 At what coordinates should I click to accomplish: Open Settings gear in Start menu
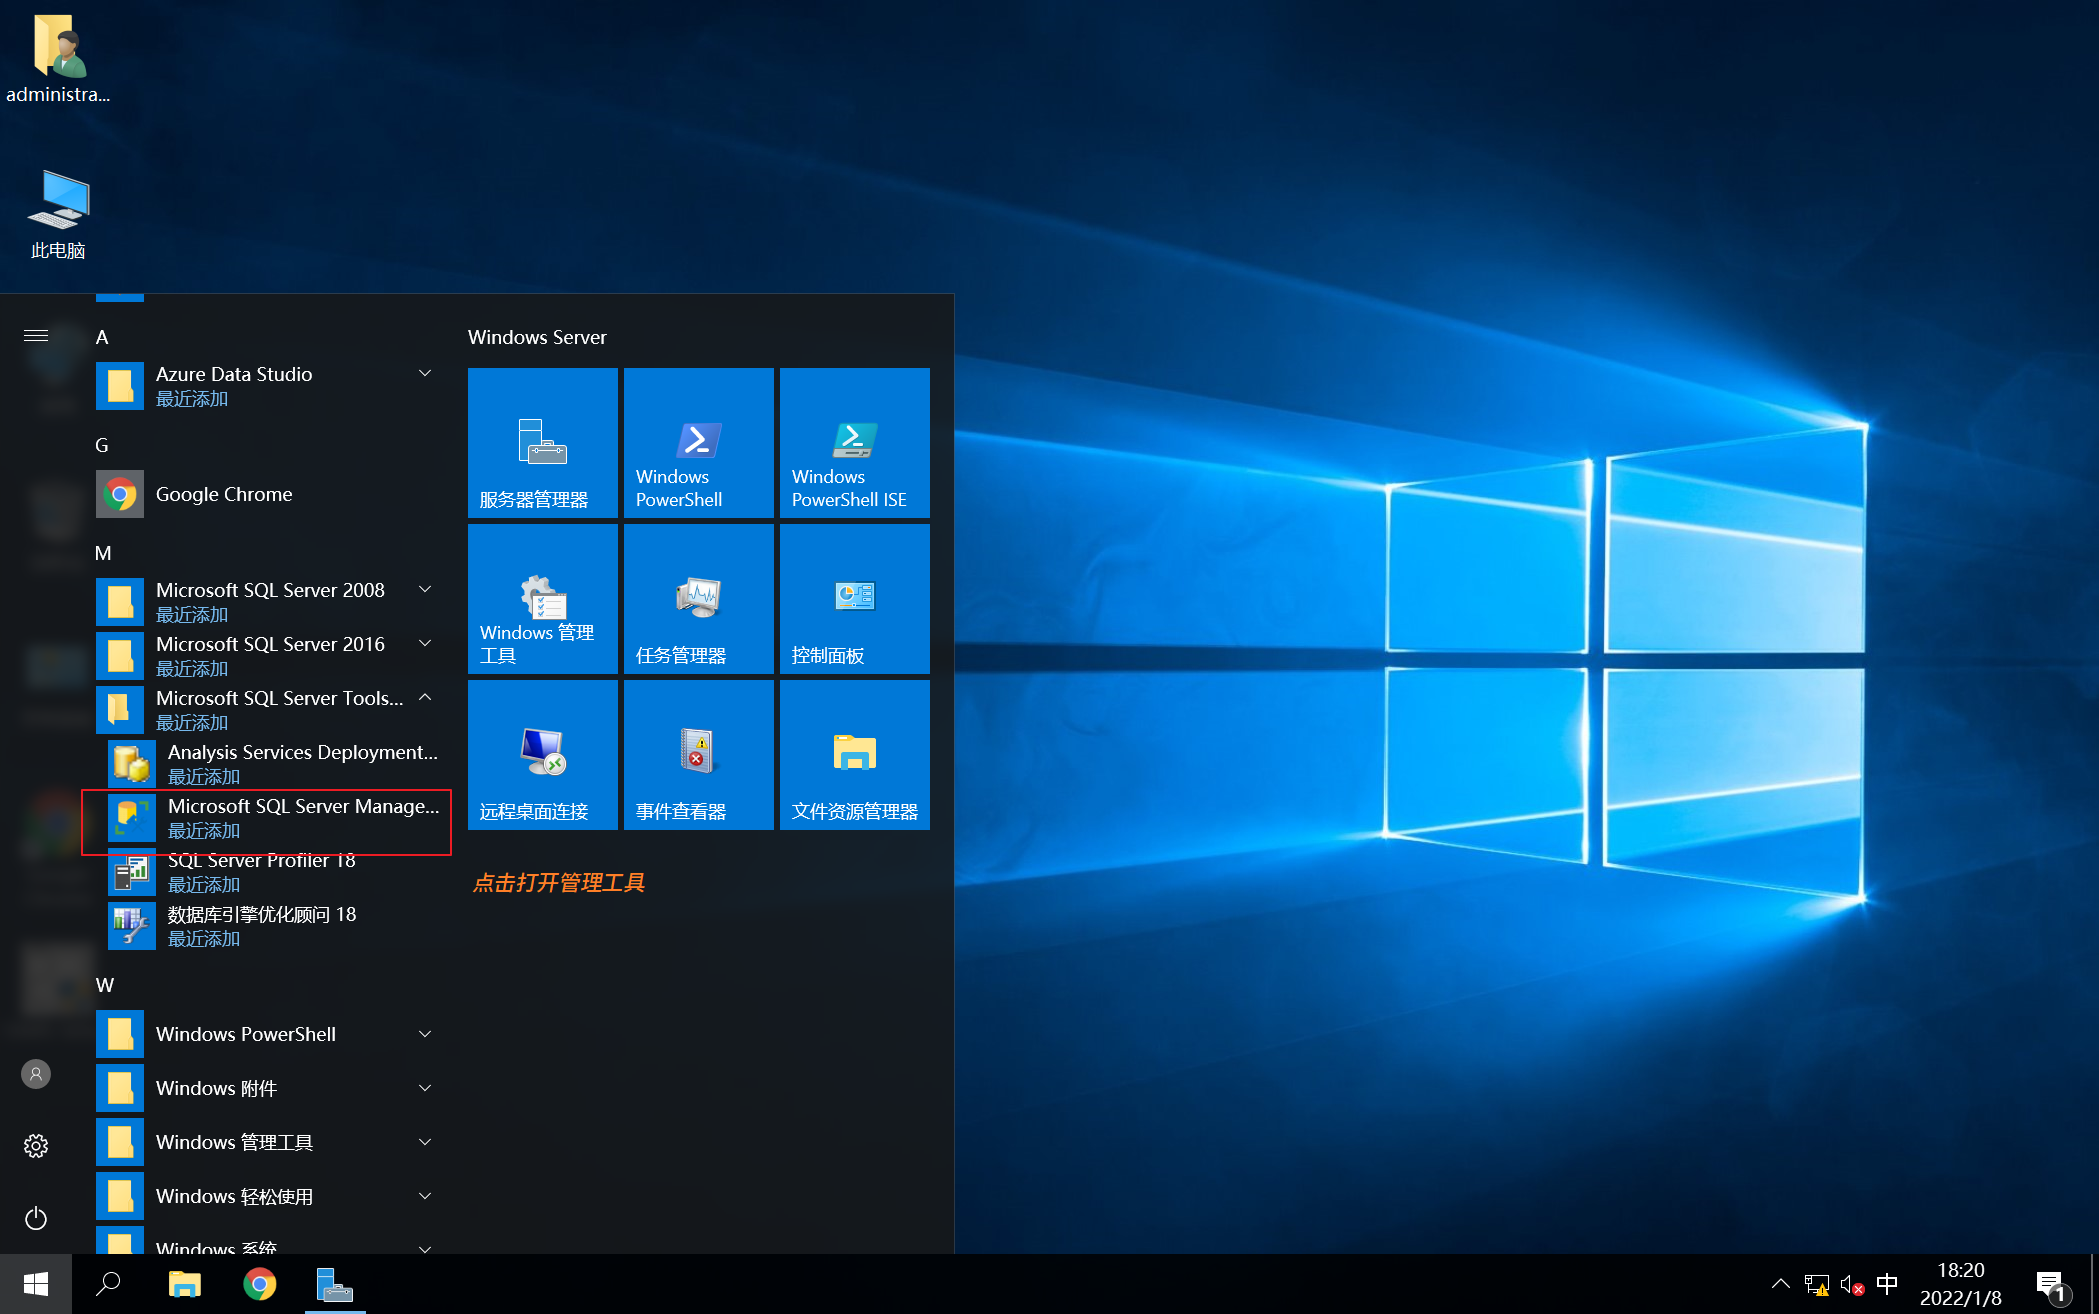point(36,1146)
